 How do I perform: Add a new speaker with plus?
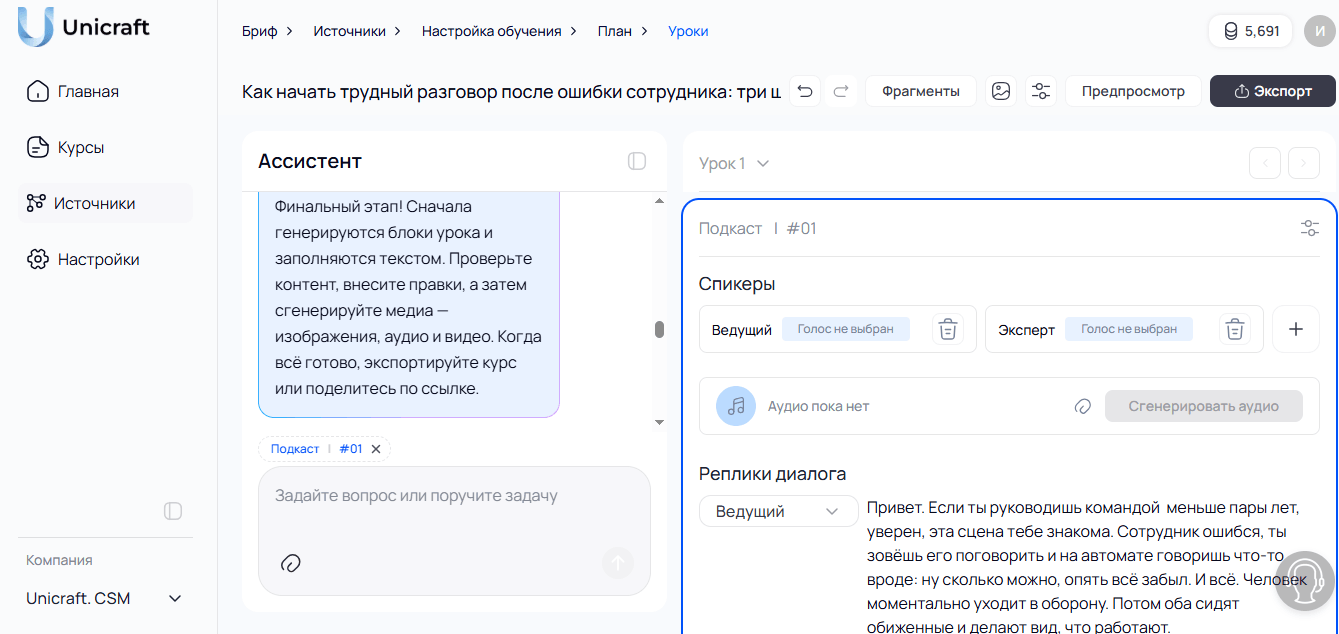click(1296, 329)
